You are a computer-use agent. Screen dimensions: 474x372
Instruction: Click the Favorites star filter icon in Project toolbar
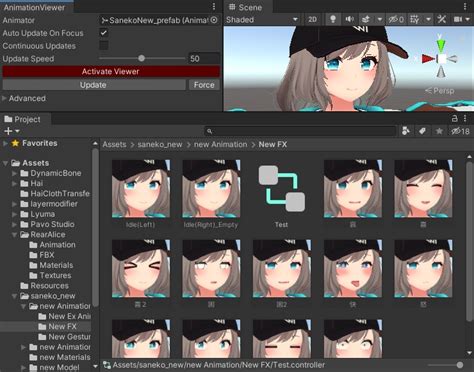[x=439, y=131]
